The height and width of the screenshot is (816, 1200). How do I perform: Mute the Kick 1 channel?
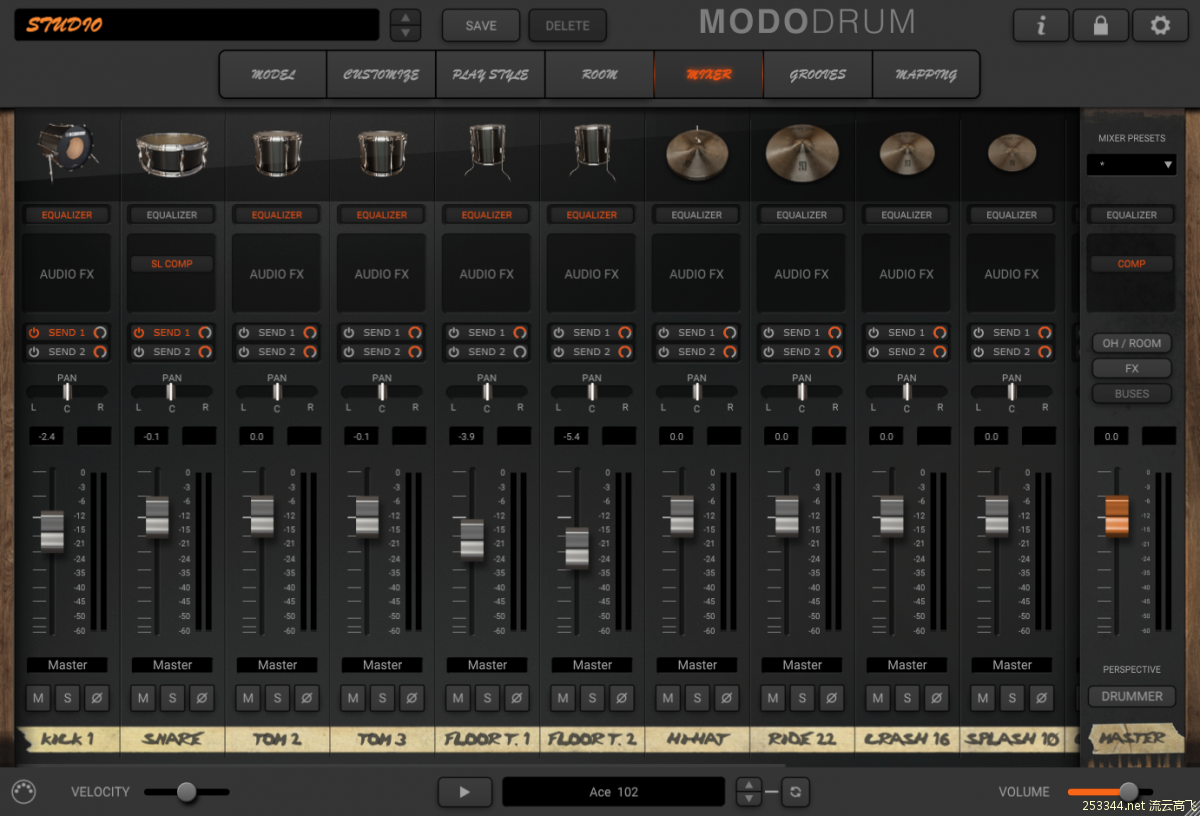[38, 698]
